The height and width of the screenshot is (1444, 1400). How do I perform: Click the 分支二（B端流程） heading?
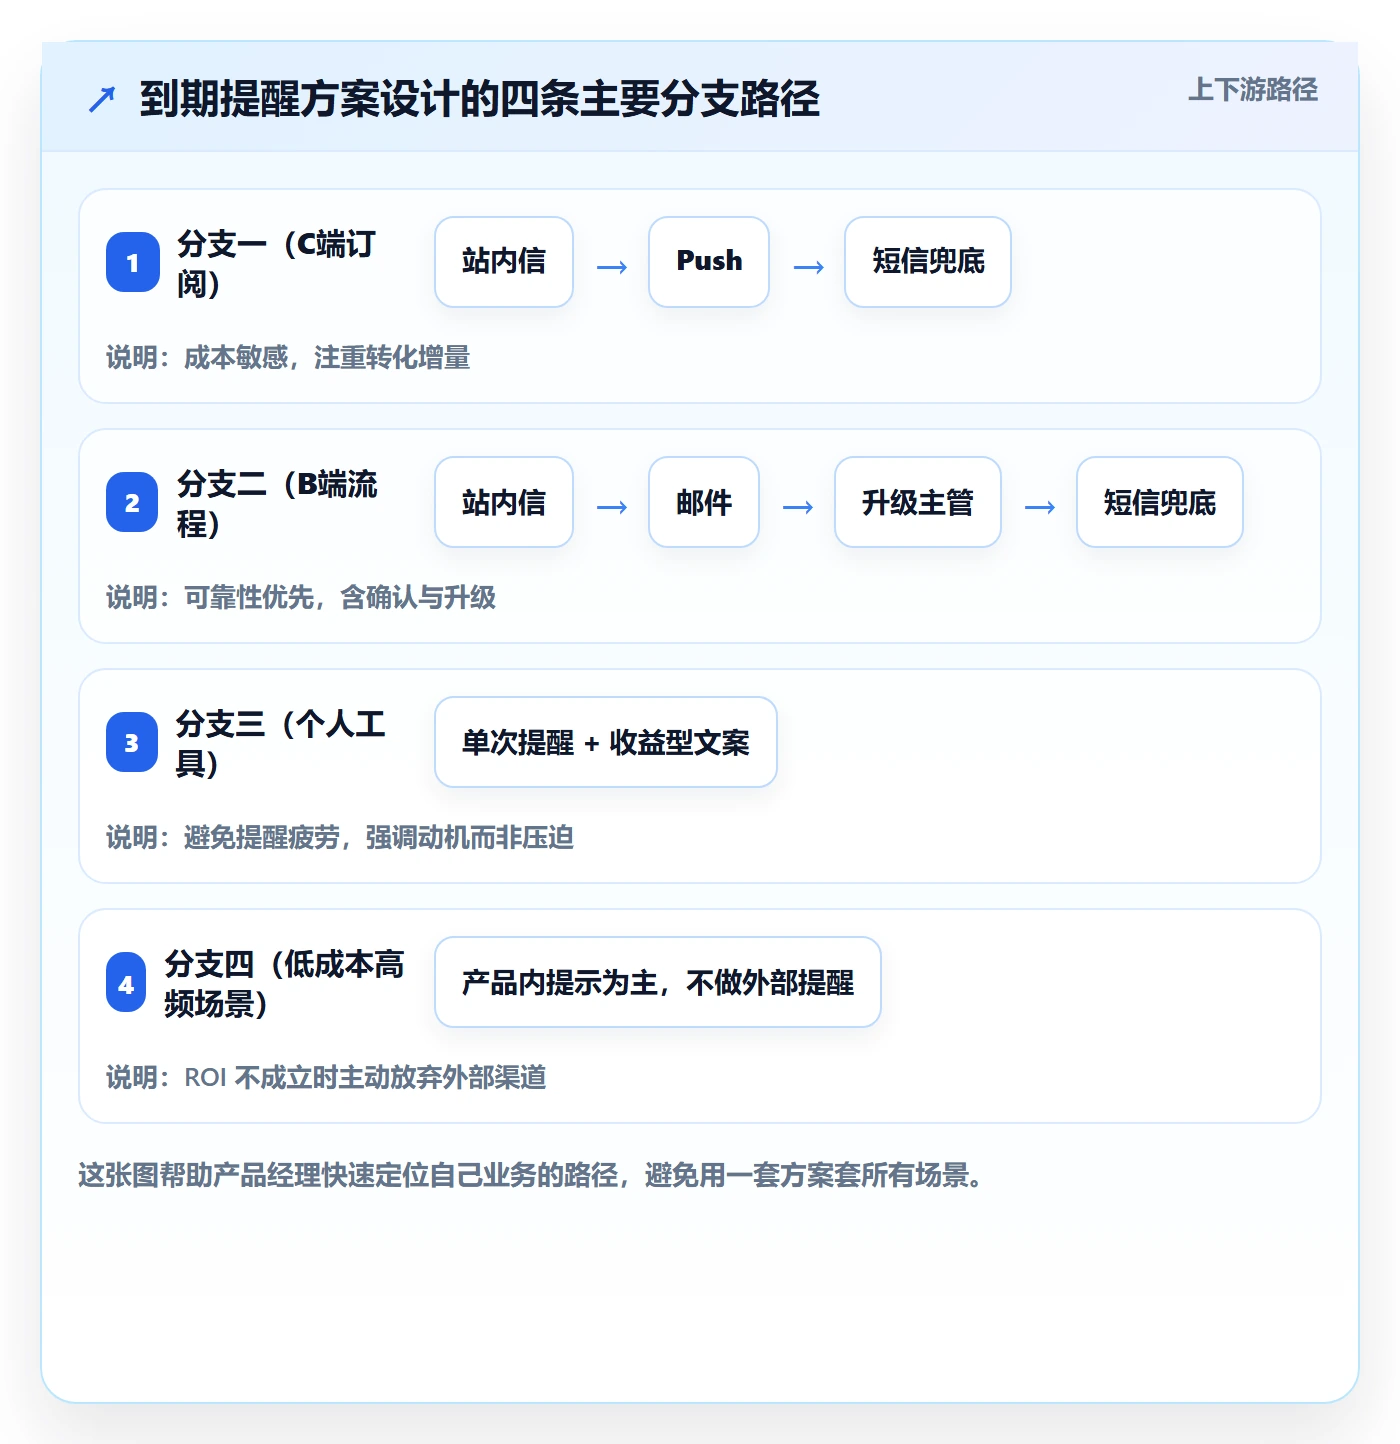coord(278,503)
